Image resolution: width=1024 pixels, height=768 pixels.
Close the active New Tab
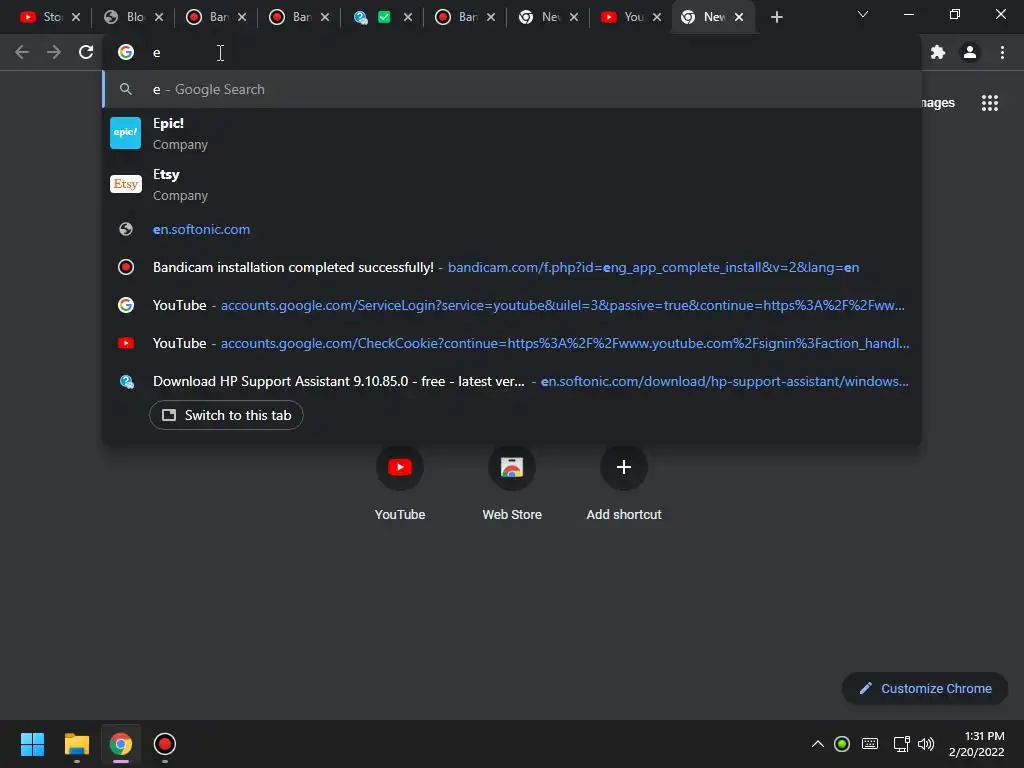739,17
